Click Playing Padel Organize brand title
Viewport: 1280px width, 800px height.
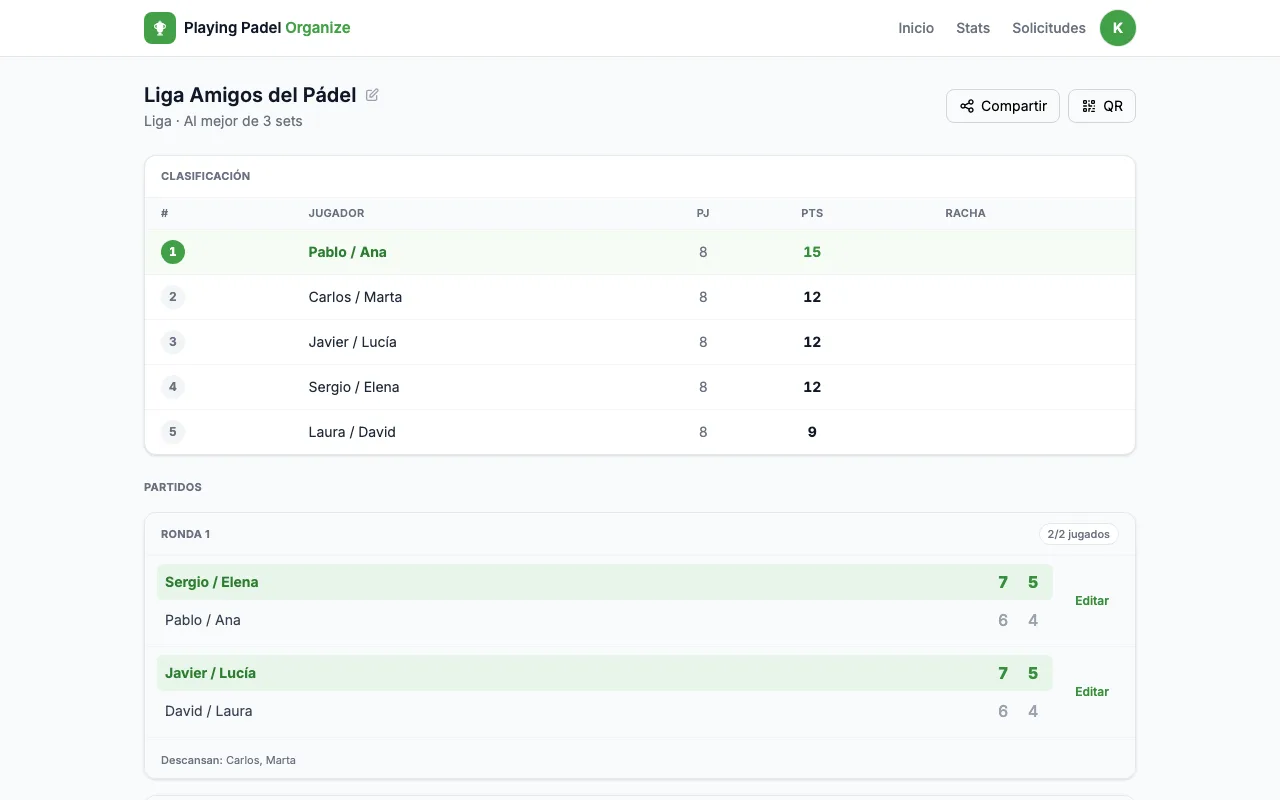point(267,28)
